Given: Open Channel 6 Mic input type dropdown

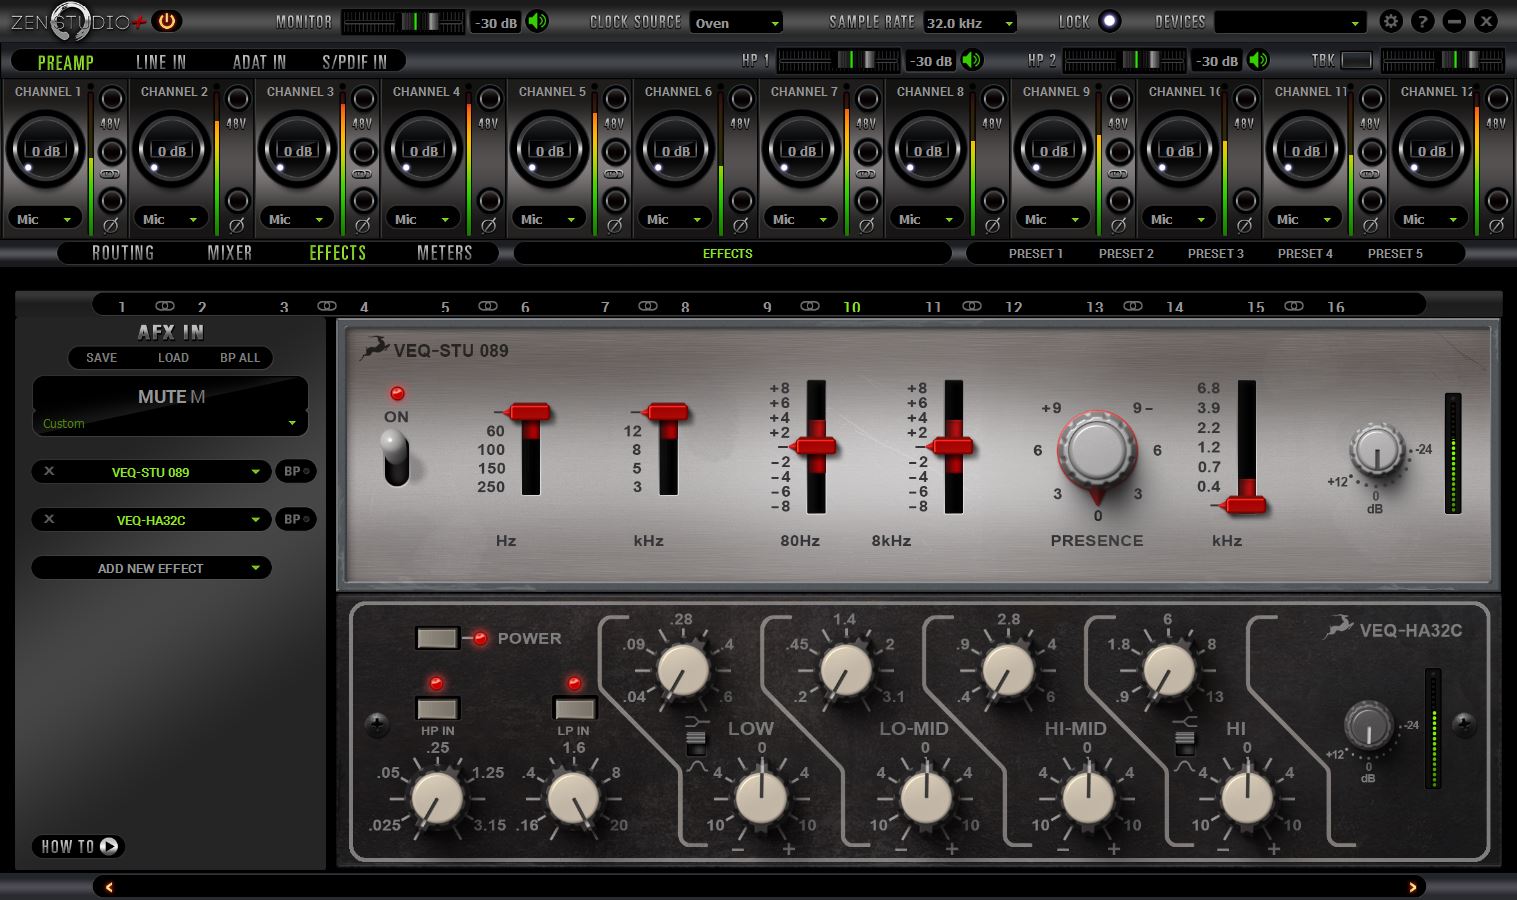Looking at the screenshot, I should (675, 219).
